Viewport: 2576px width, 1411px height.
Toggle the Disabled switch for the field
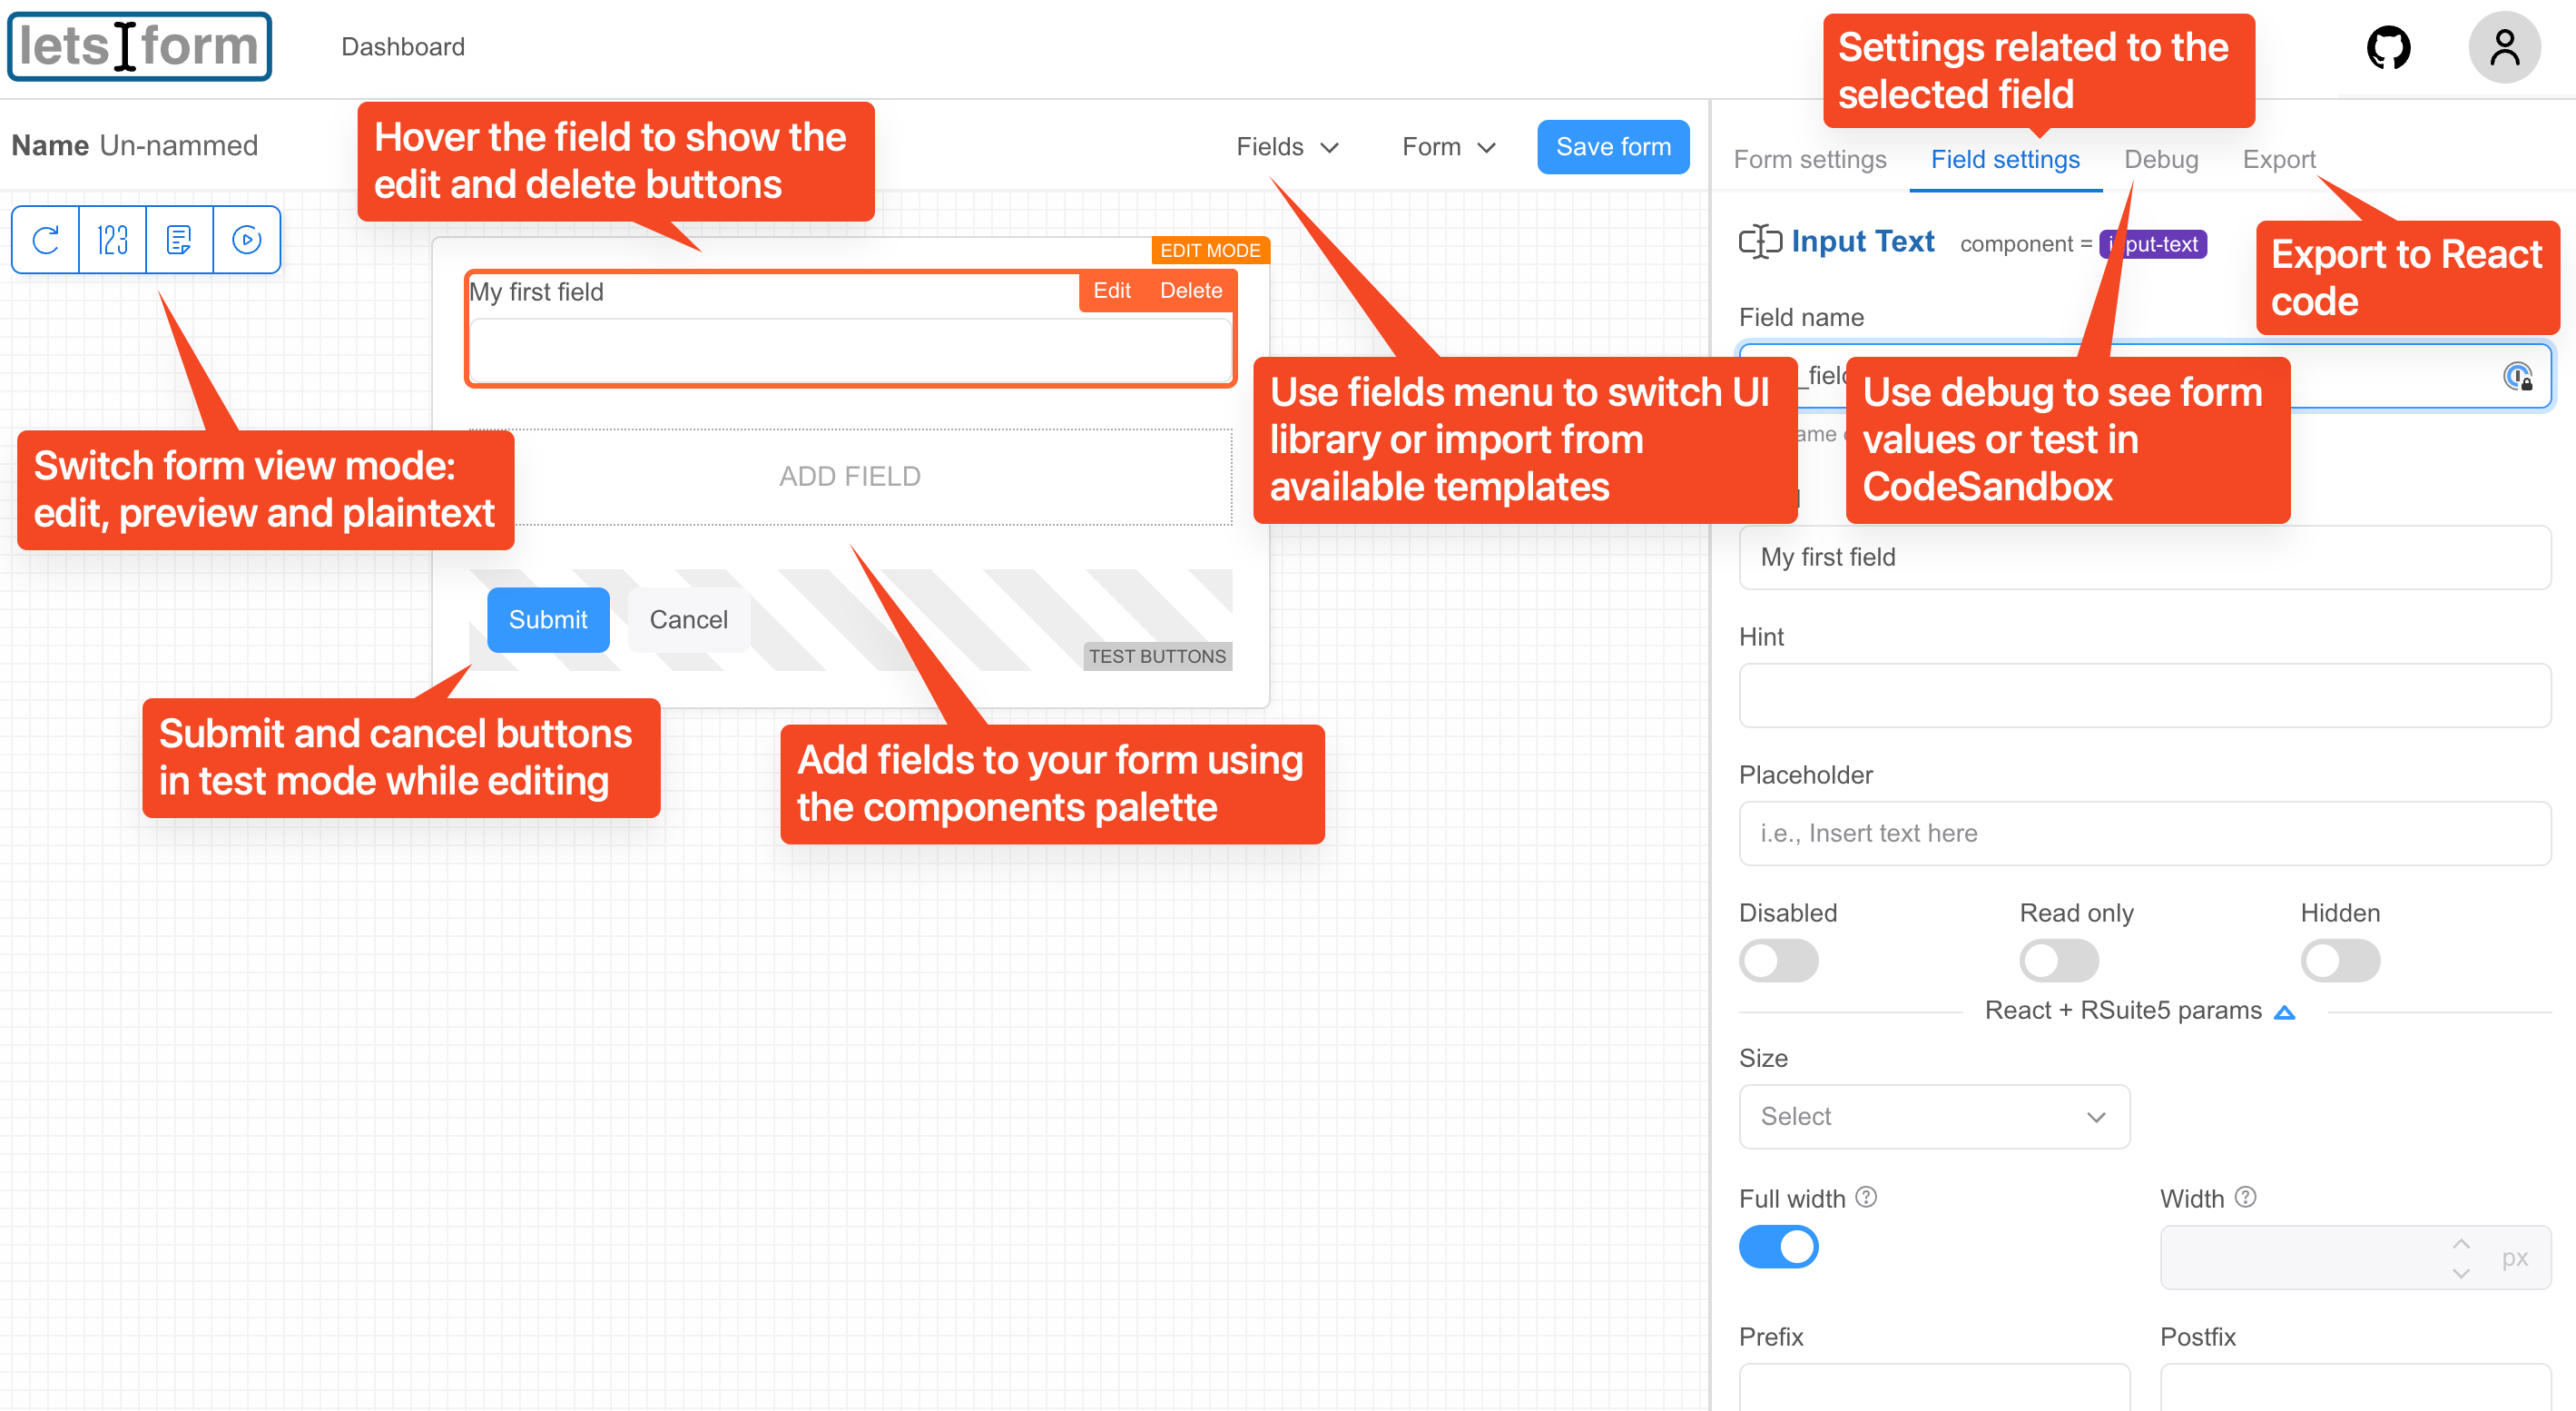pos(1781,957)
